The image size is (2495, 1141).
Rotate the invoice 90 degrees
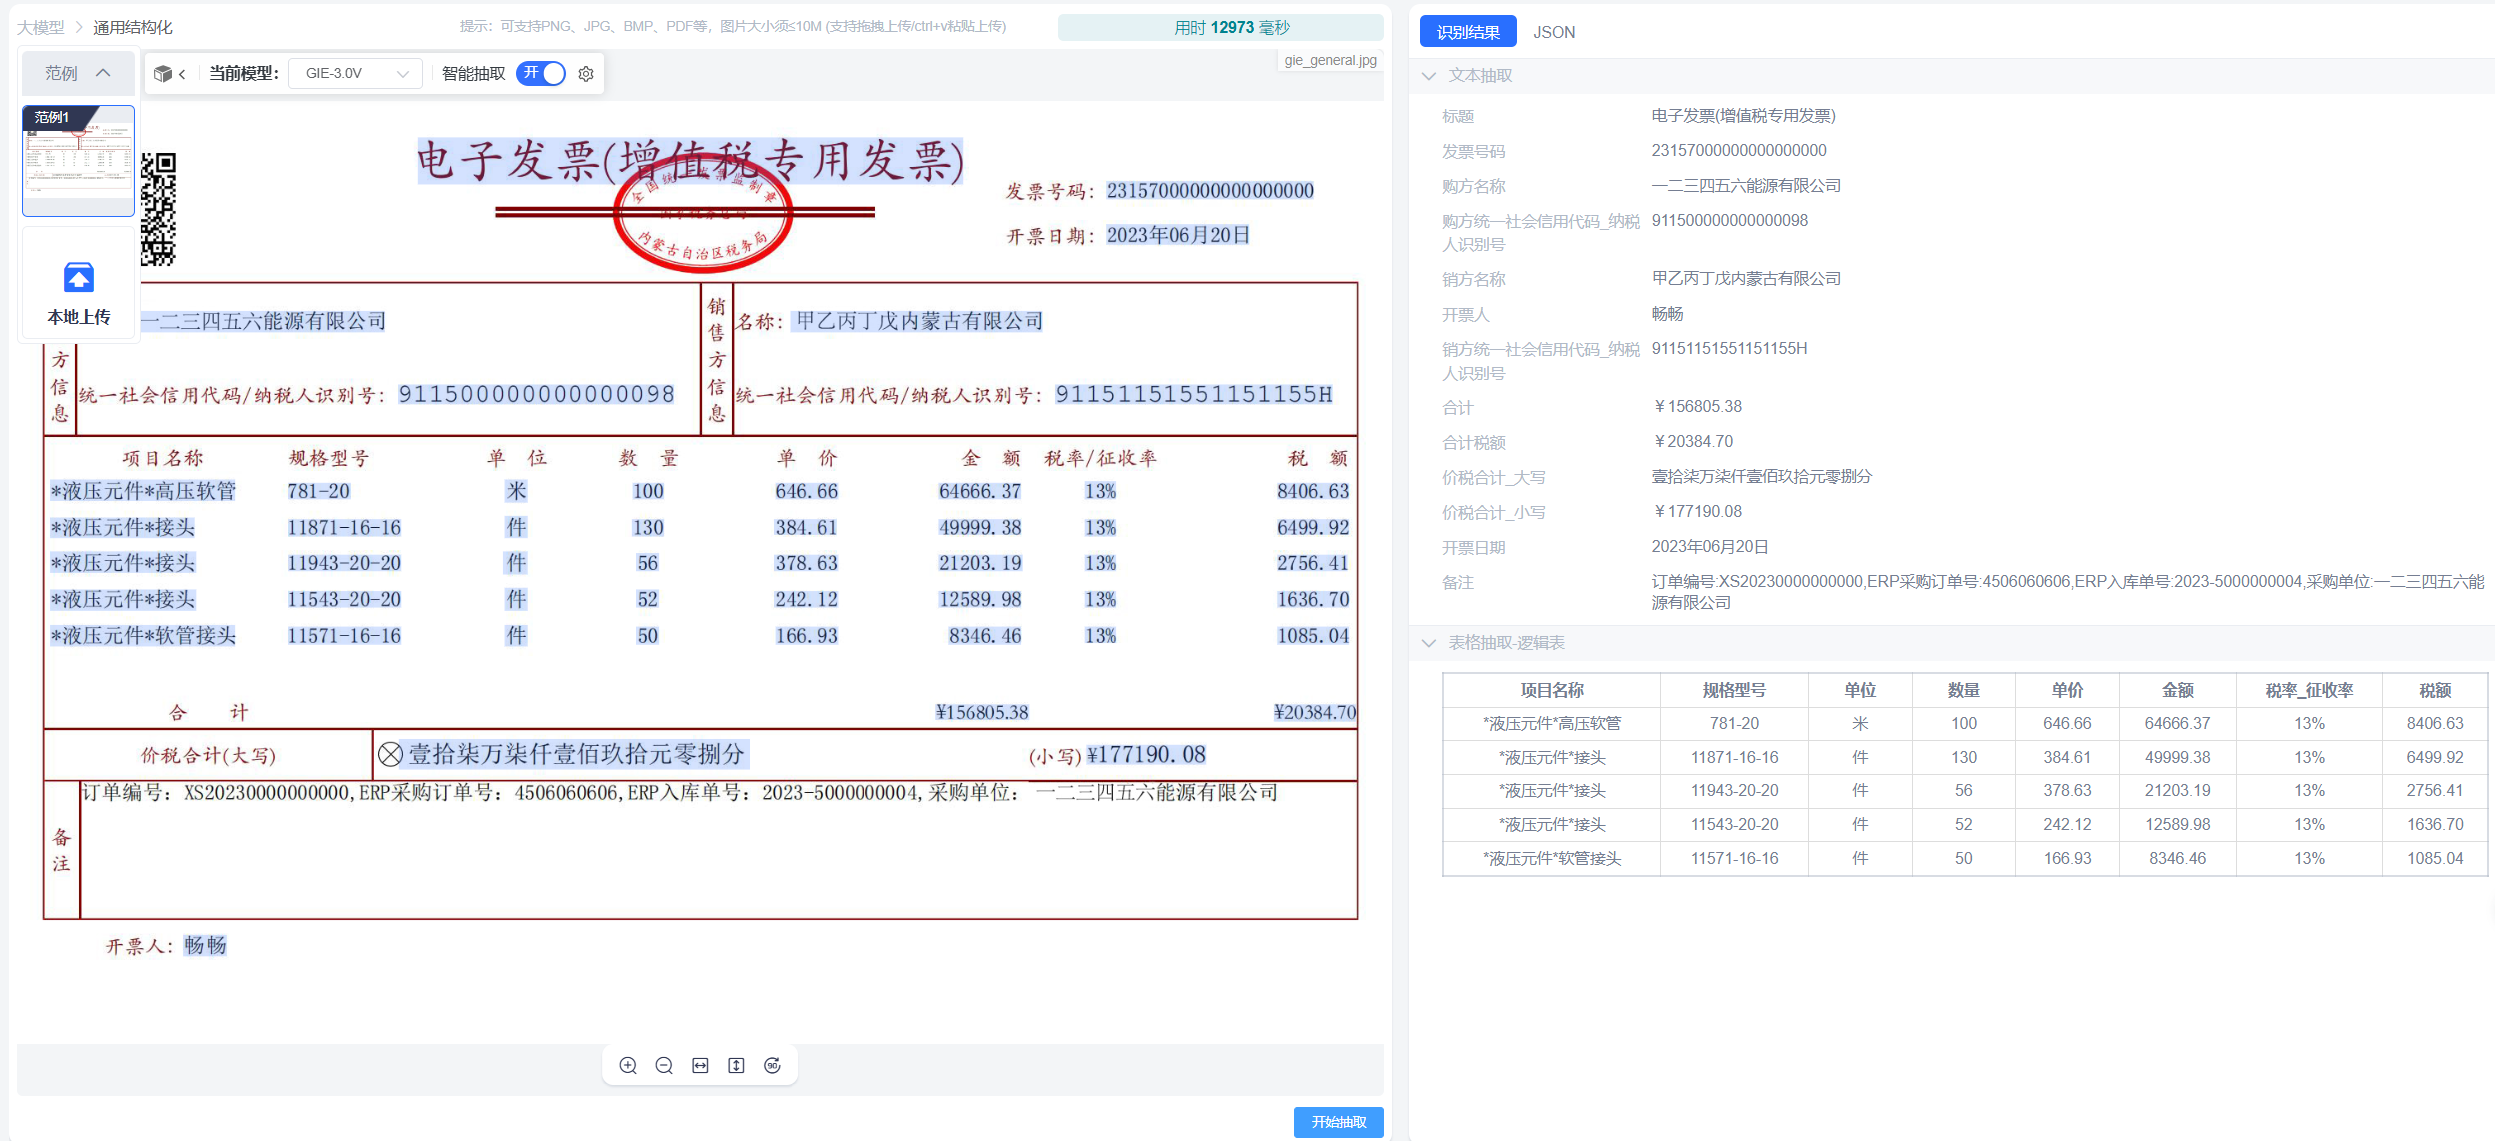coord(772,1066)
